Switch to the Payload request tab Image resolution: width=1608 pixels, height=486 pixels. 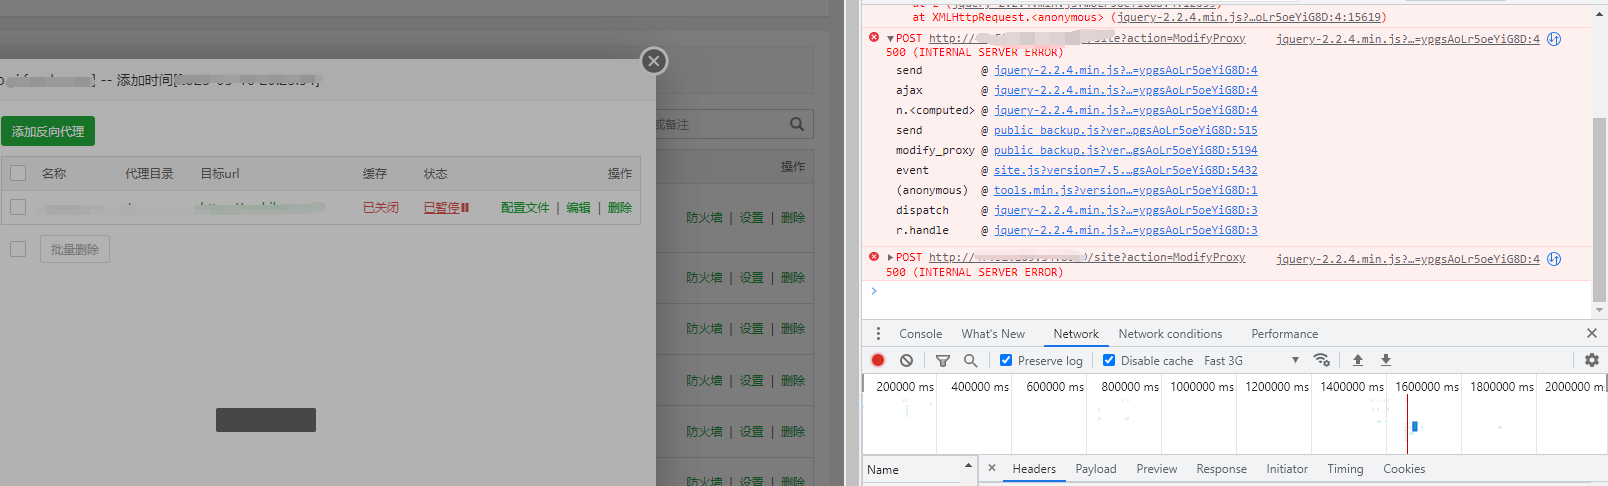1096,469
